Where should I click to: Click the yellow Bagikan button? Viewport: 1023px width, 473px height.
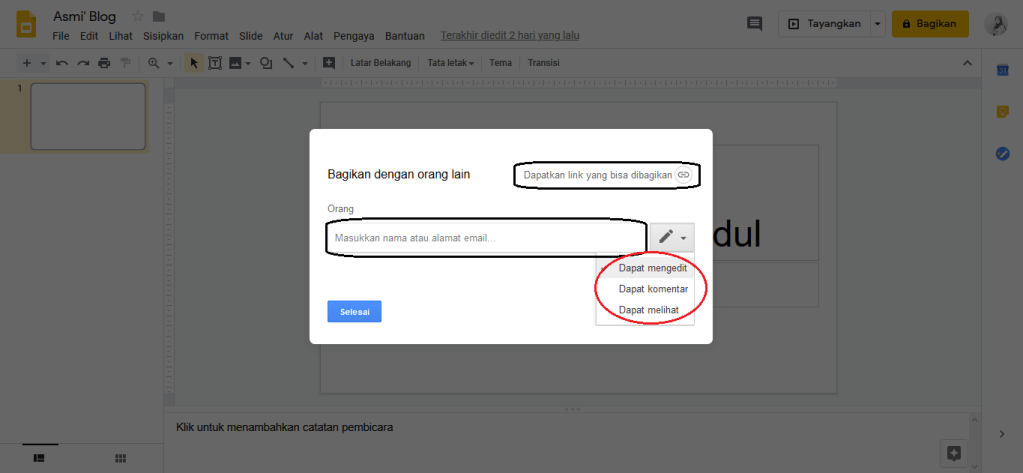pos(930,23)
